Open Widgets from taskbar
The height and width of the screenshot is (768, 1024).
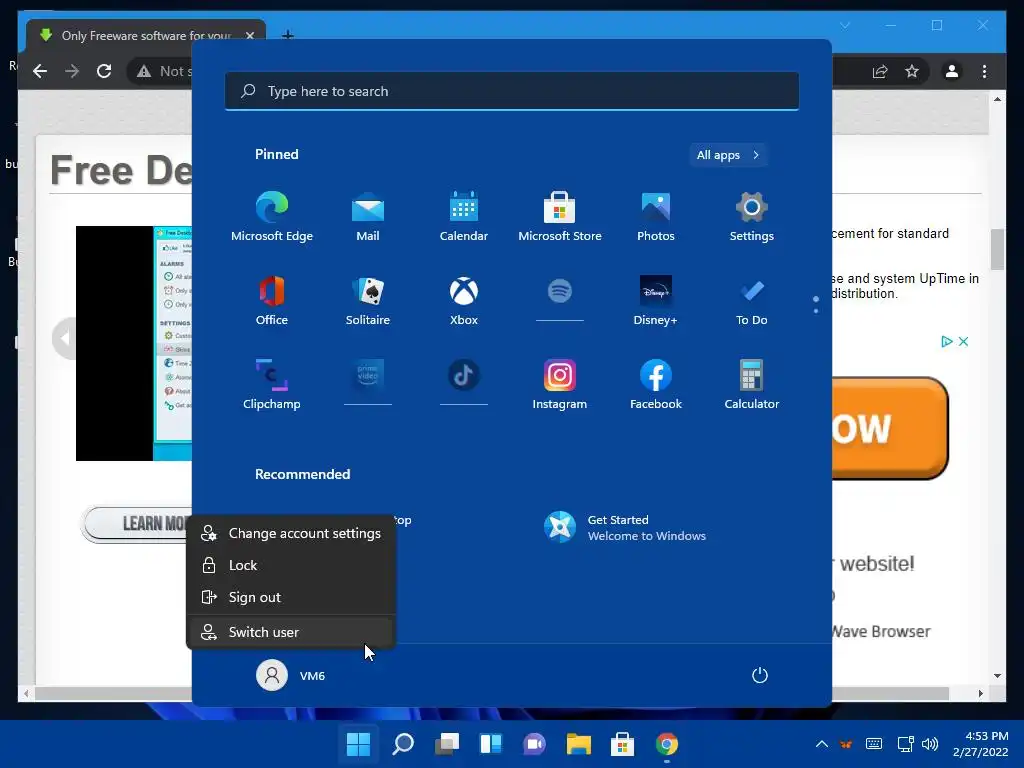click(x=491, y=744)
